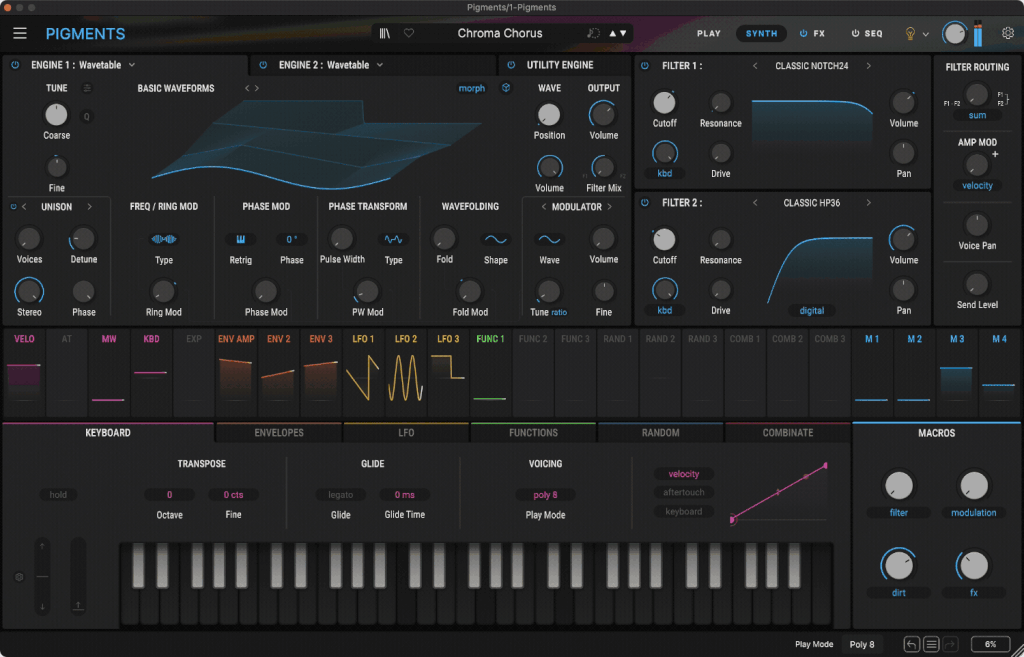Select the VELO modulation source slot
This screenshot has height=657, width=1024.
pos(24,373)
